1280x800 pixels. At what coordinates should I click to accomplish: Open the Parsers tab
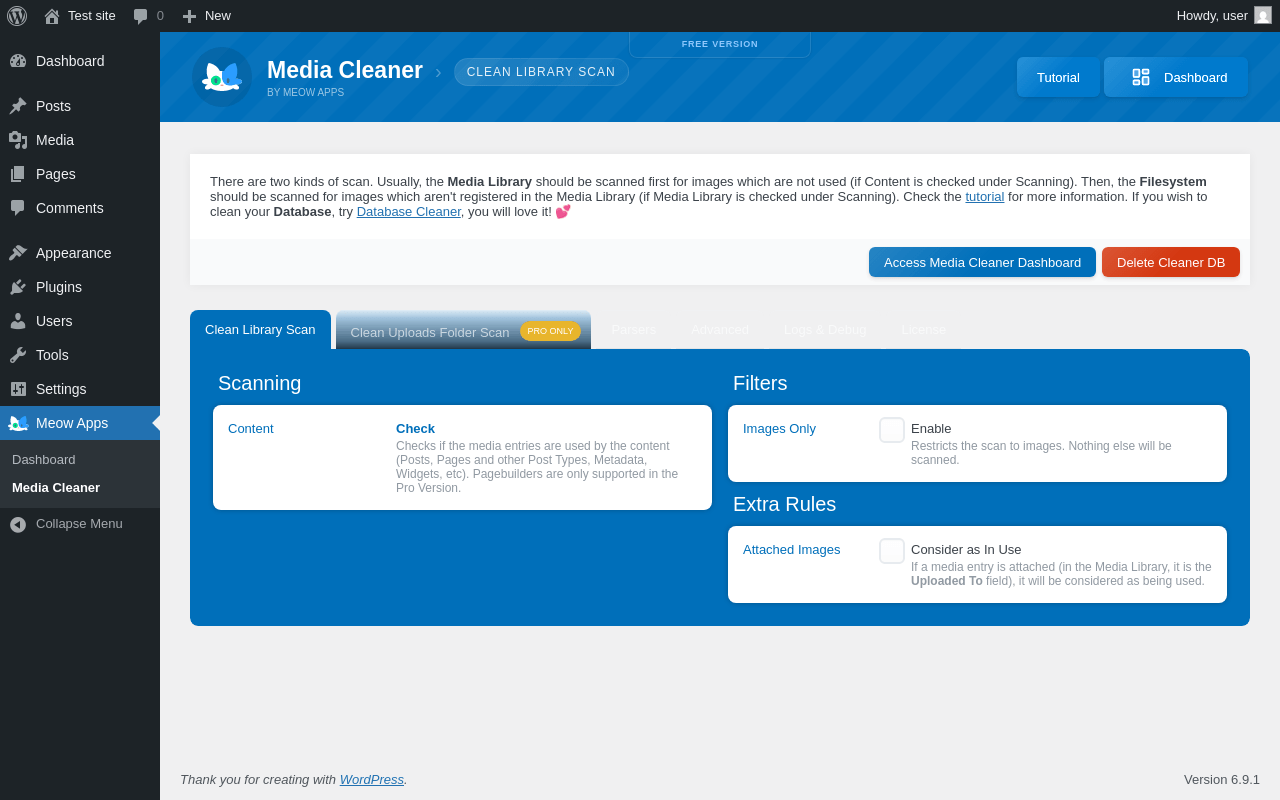pos(634,330)
